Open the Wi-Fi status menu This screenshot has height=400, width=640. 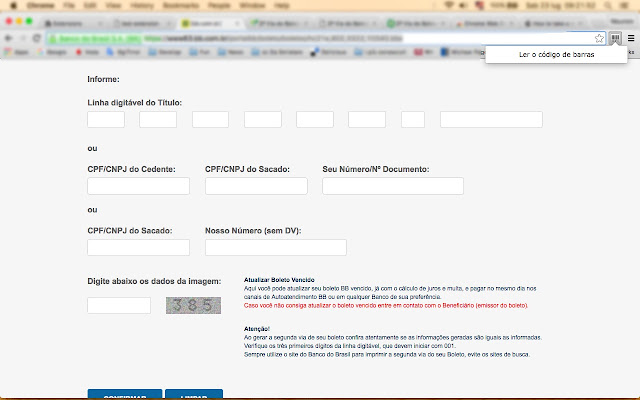(449, 6)
